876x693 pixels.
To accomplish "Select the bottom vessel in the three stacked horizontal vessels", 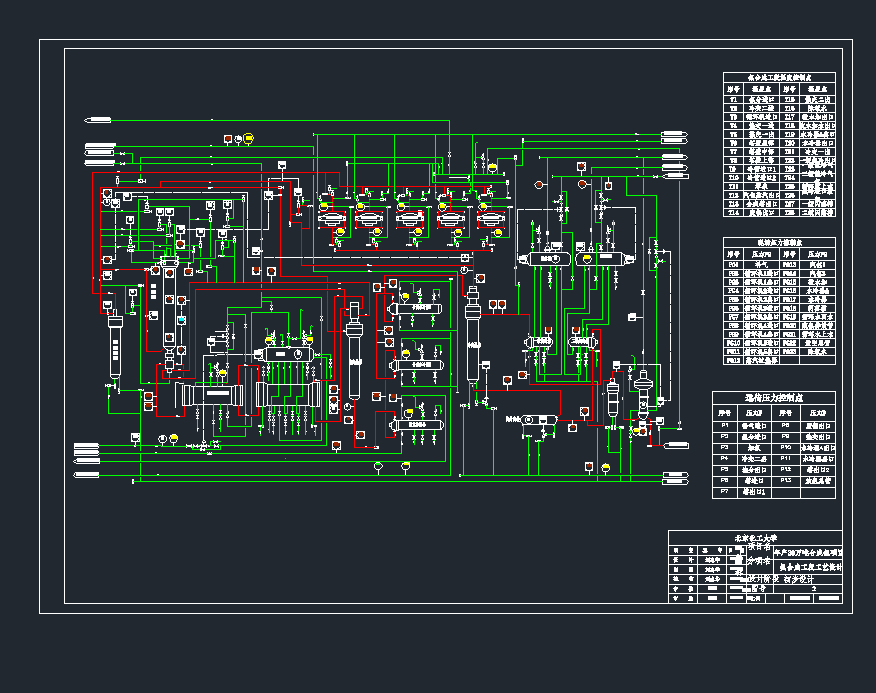I will coord(416,424).
